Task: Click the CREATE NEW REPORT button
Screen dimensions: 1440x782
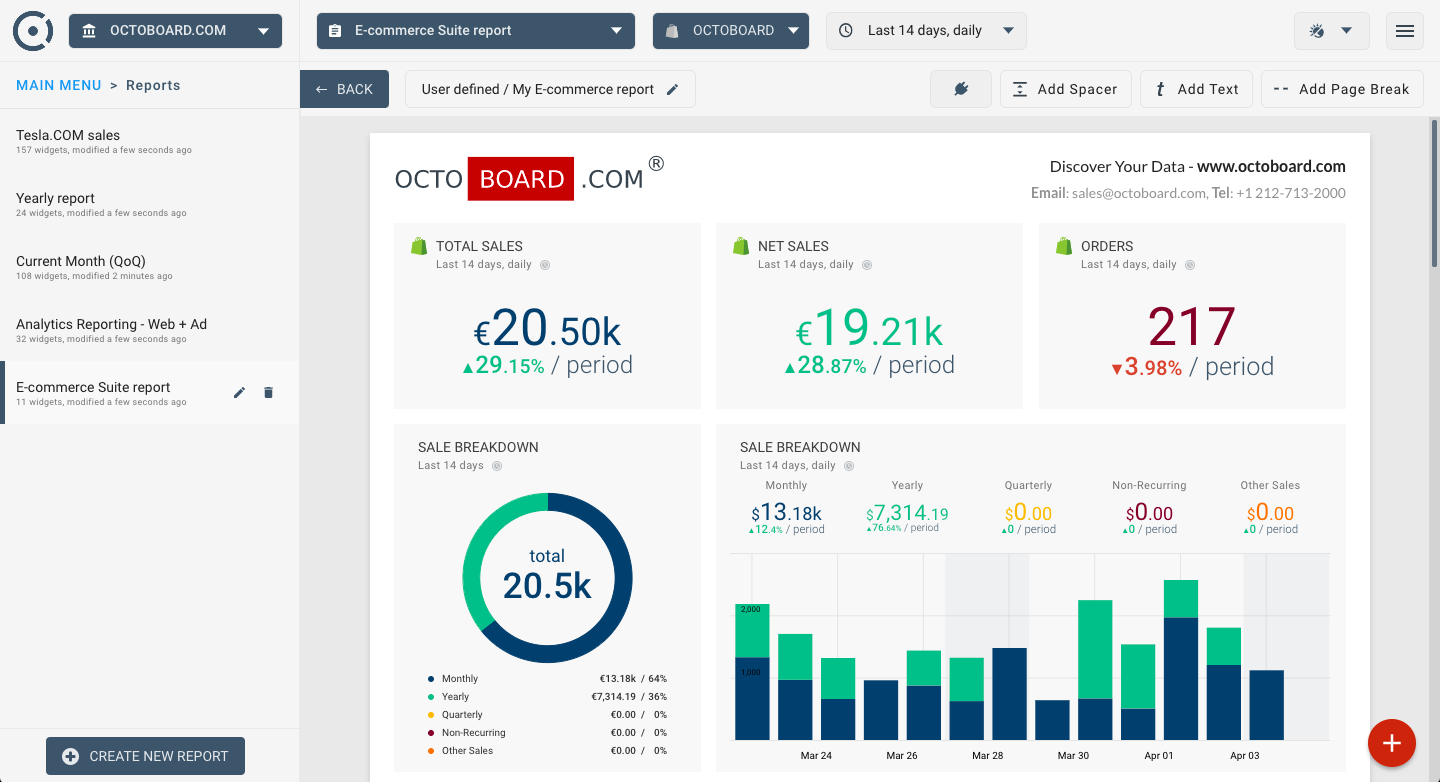Action: tap(145, 756)
